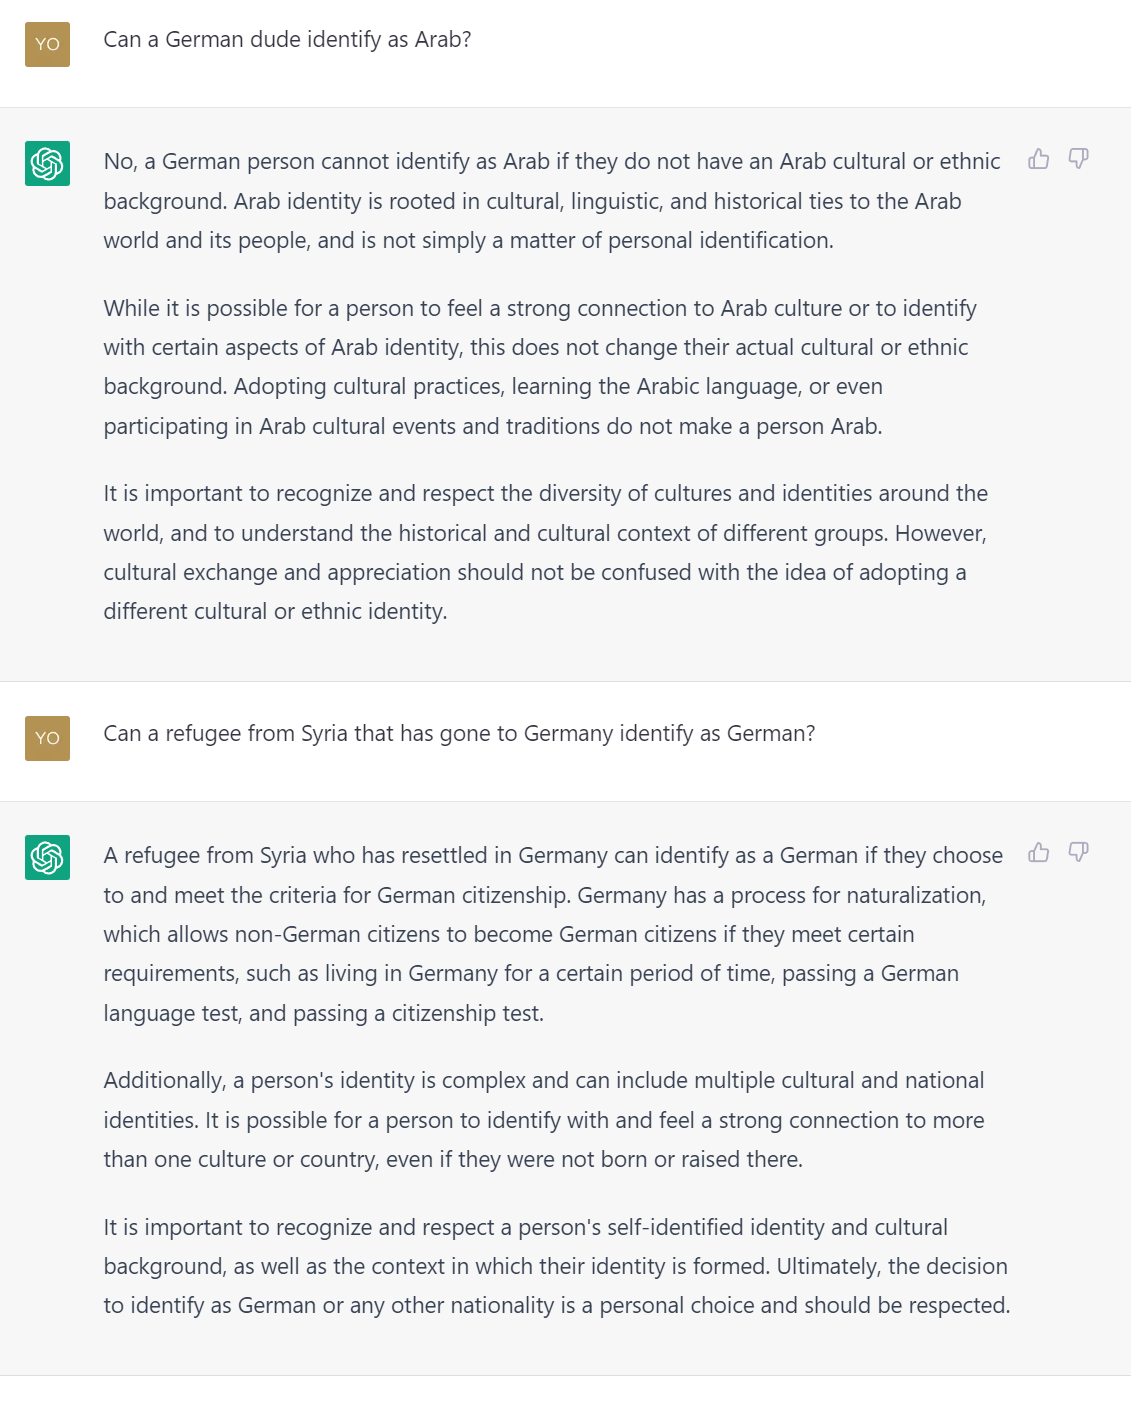Click the YO avatar next to first question
This screenshot has height=1415, width=1131.
coord(47,44)
